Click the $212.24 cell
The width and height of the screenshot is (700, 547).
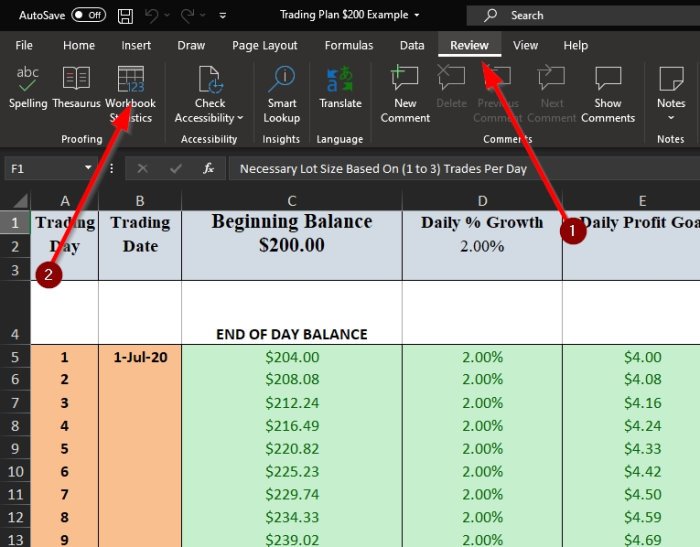[292, 403]
